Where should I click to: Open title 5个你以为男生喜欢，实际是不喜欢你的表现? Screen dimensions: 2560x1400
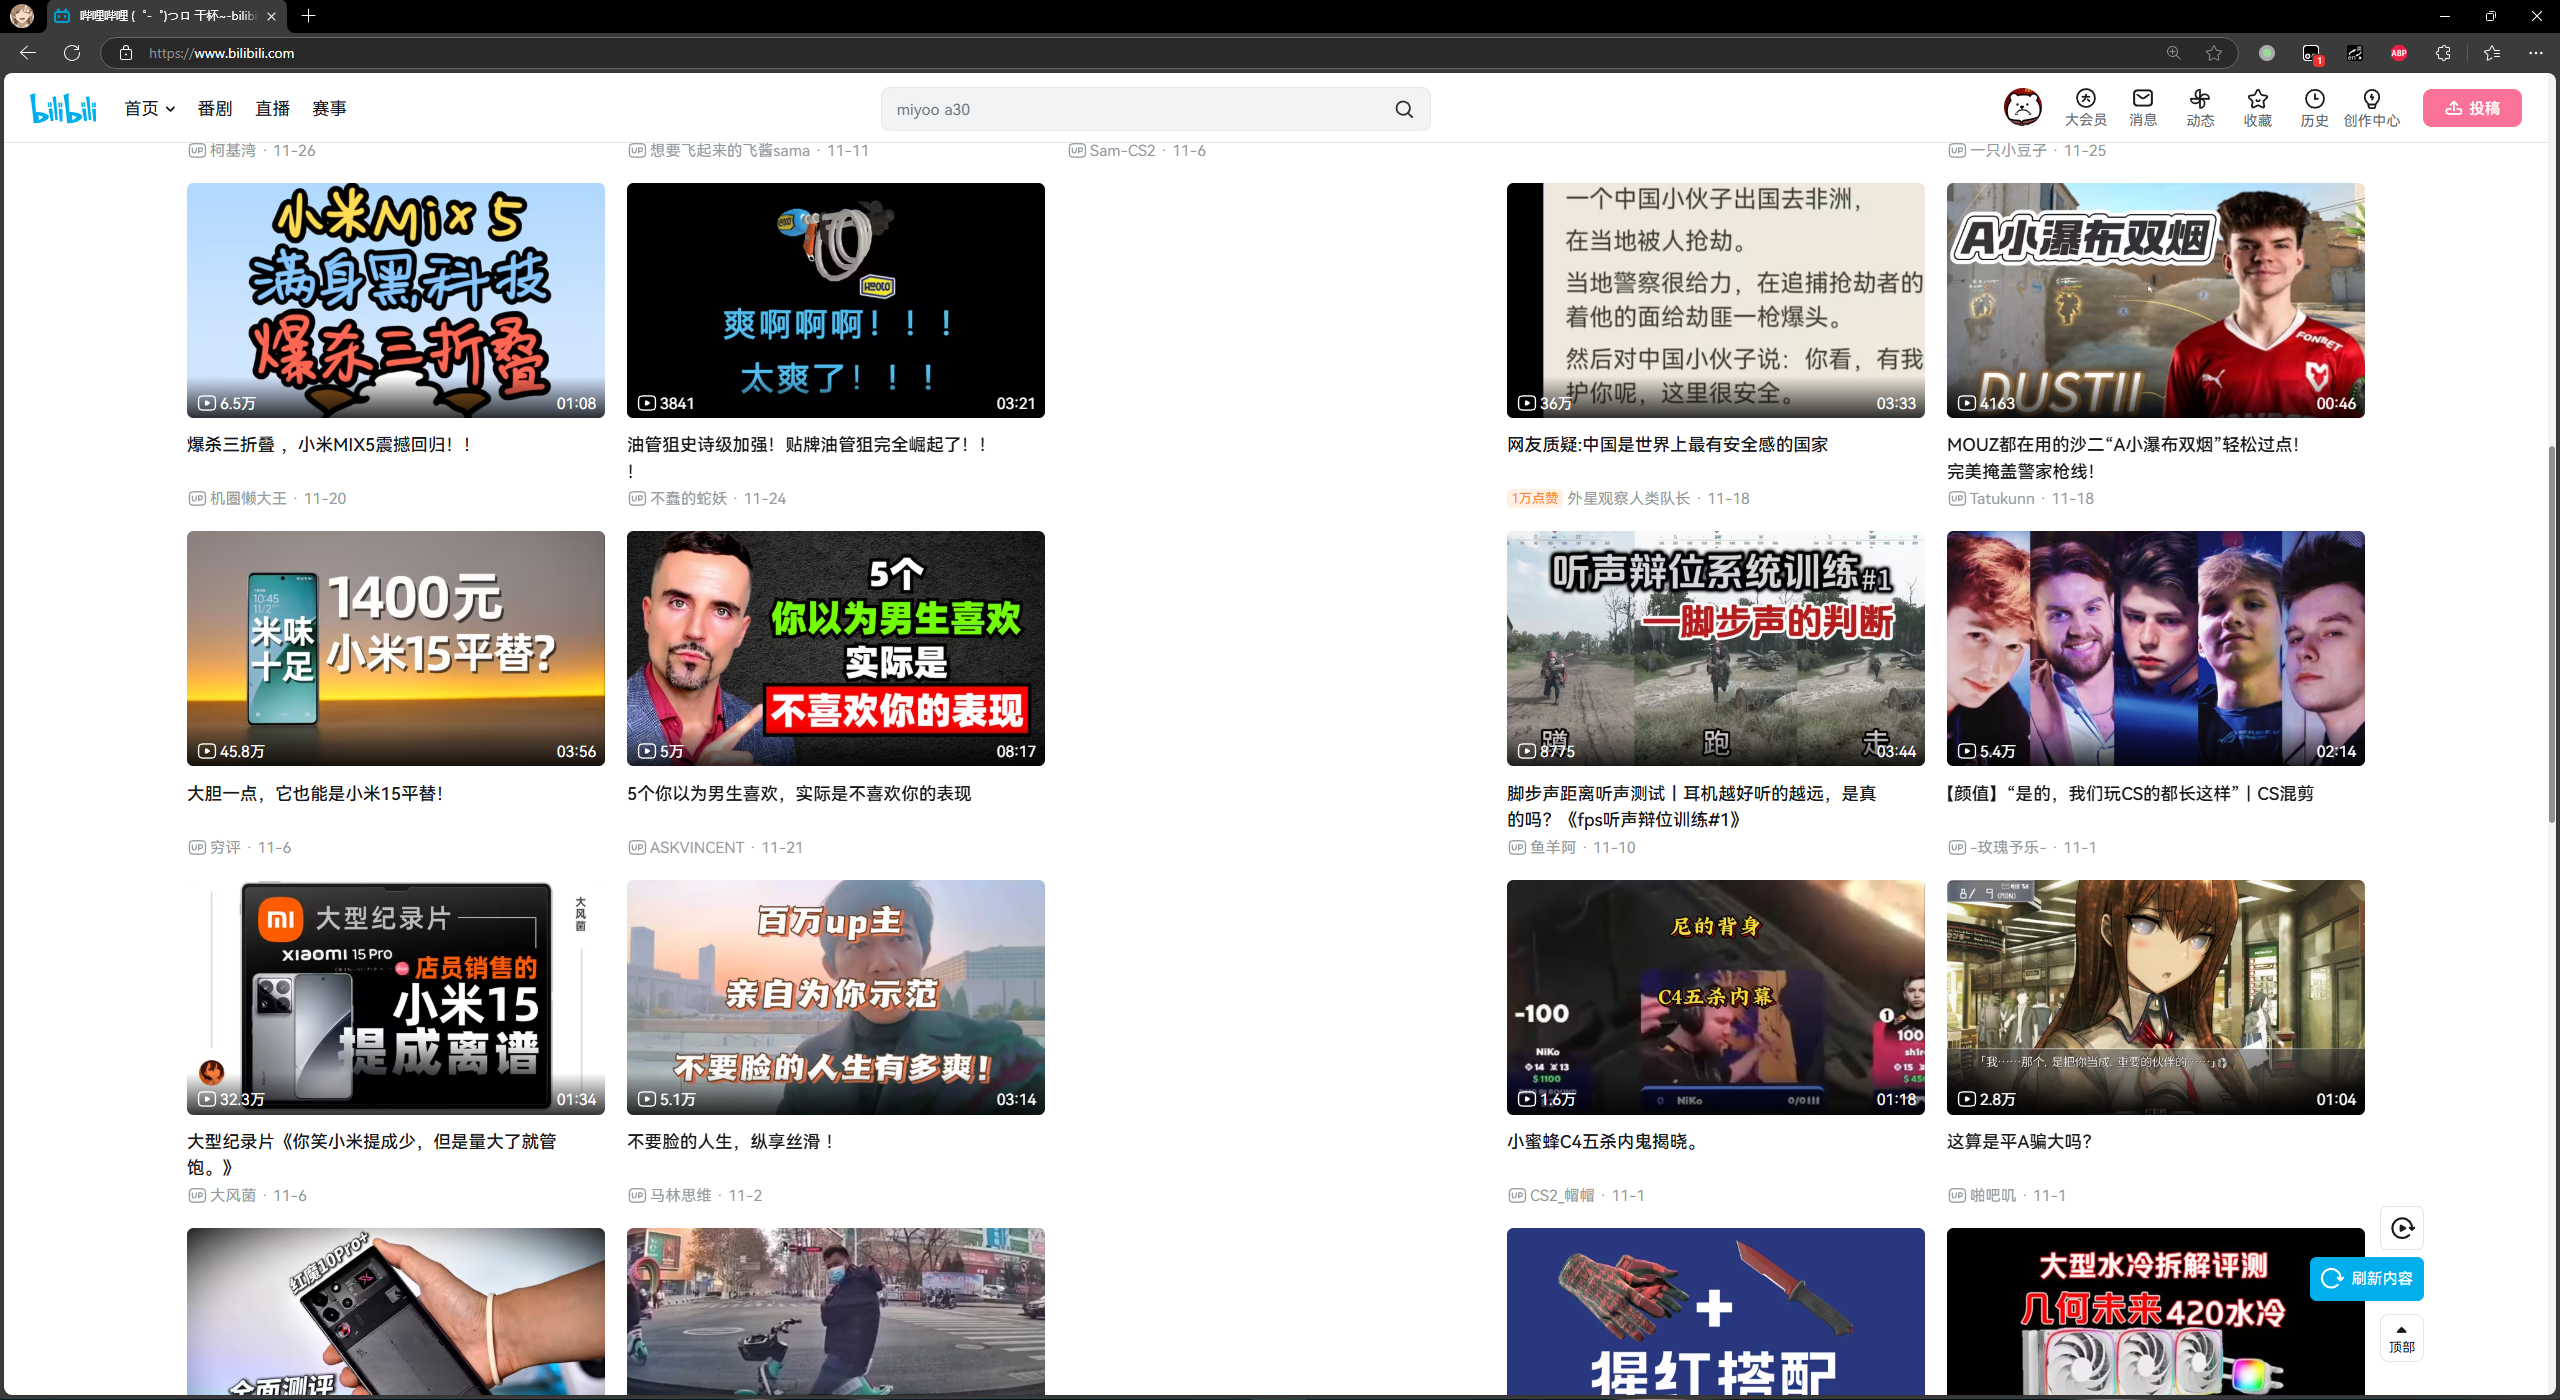(x=798, y=794)
